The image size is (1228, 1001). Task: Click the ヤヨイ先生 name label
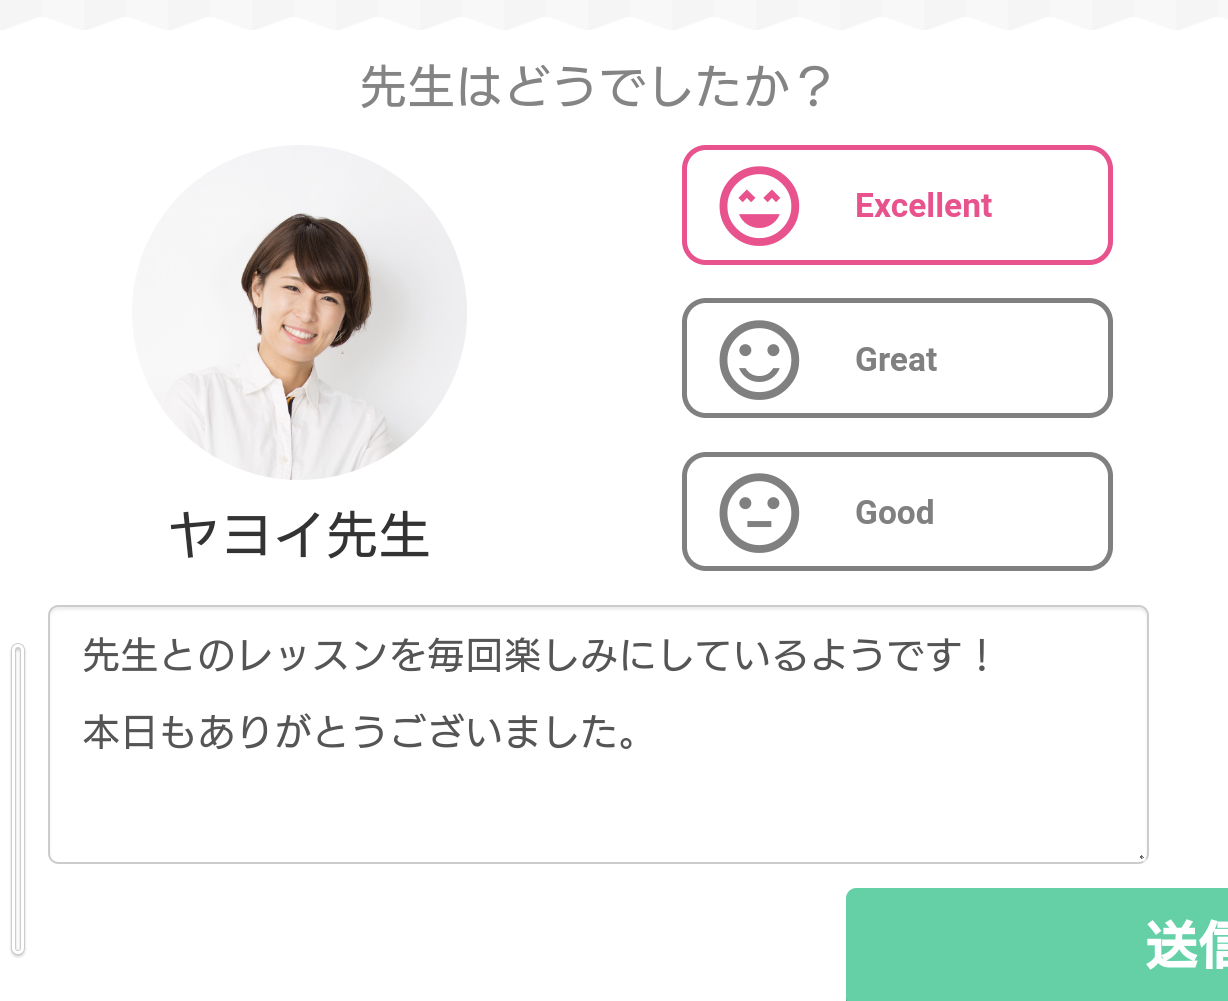[299, 535]
